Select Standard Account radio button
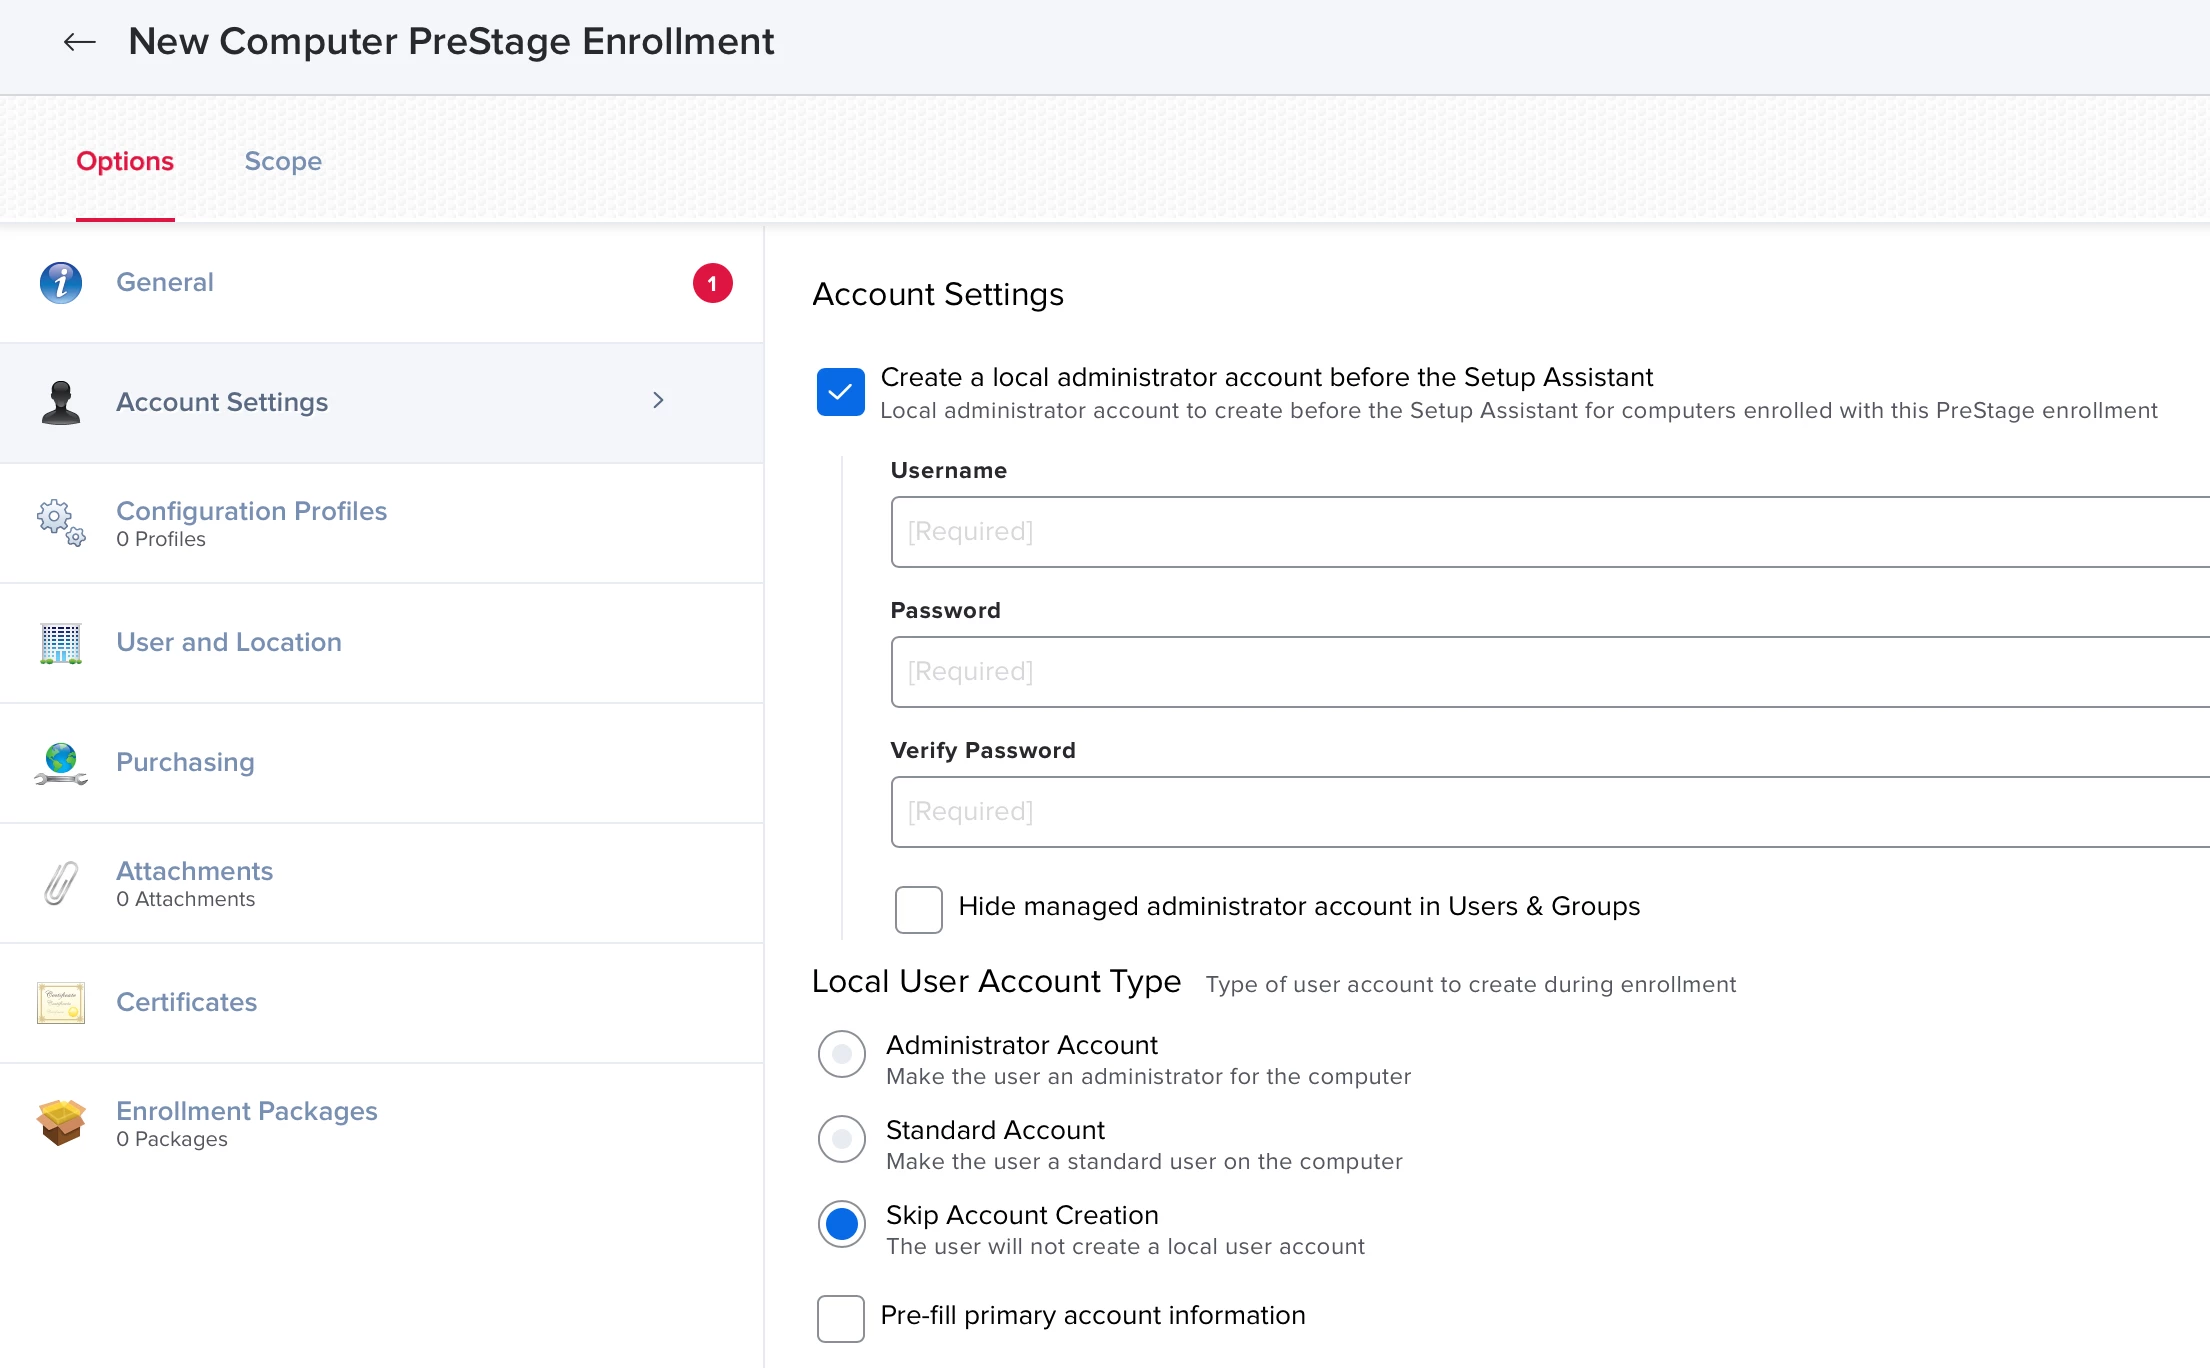2210x1368 pixels. point(841,1139)
